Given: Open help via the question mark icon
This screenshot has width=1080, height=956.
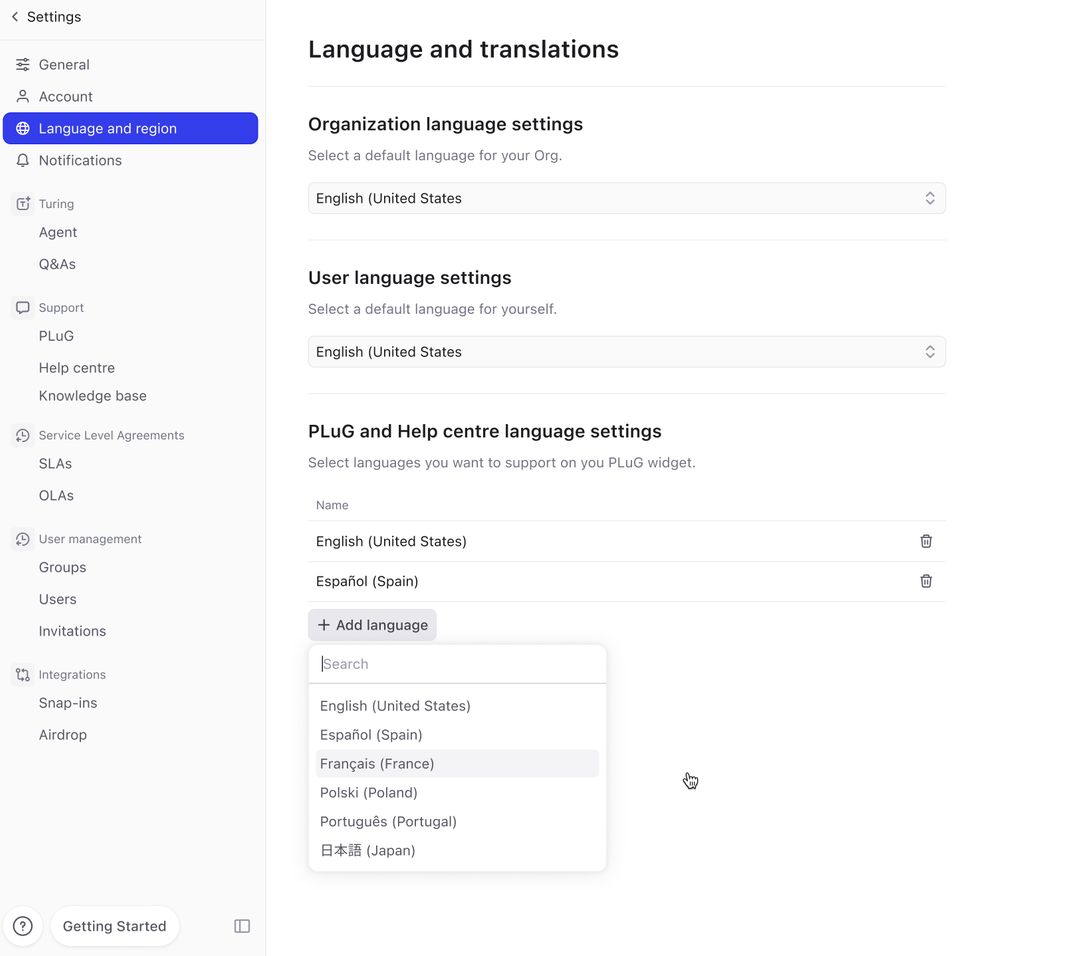Looking at the screenshot, I should (x=22, y=925).
